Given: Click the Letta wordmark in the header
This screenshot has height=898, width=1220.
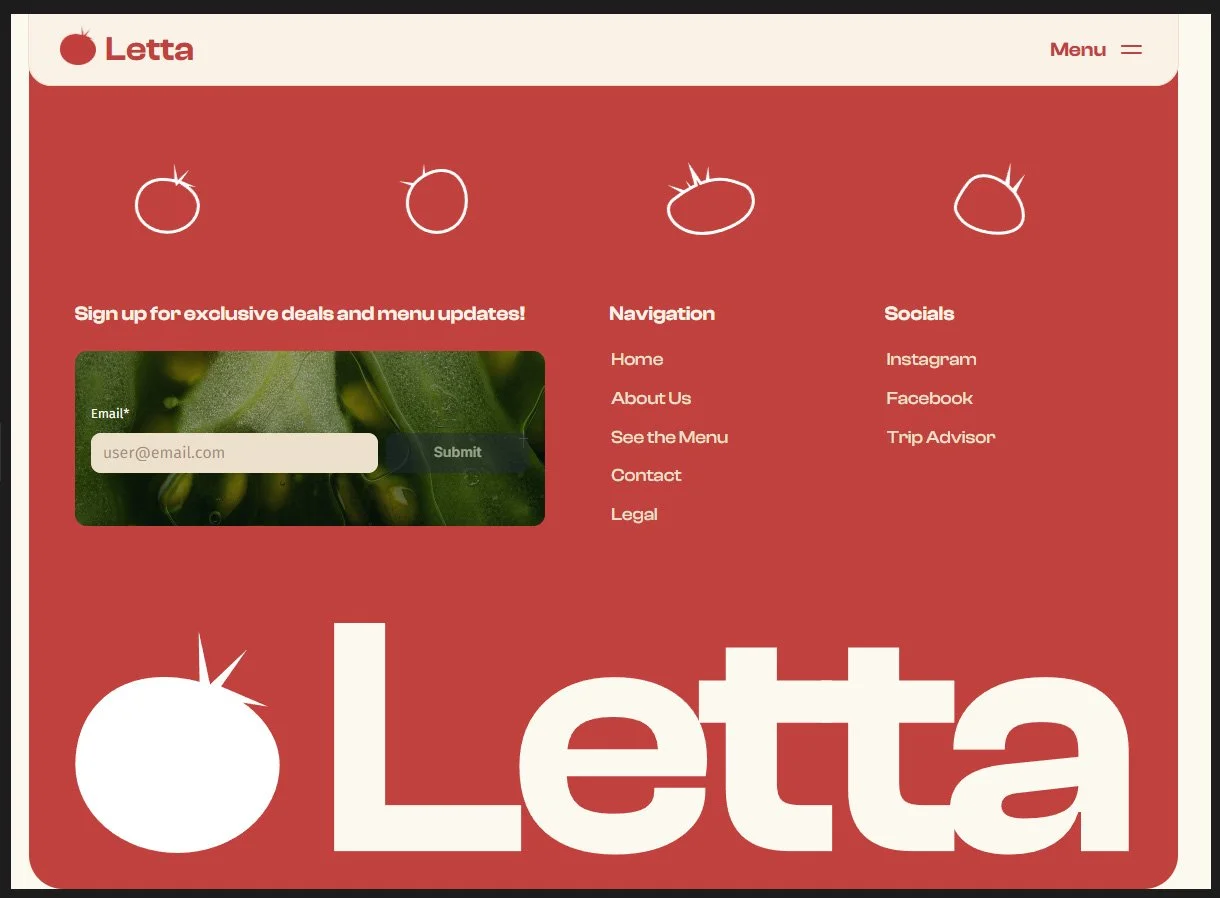Looking at the screenshot, I should point(149,49).
